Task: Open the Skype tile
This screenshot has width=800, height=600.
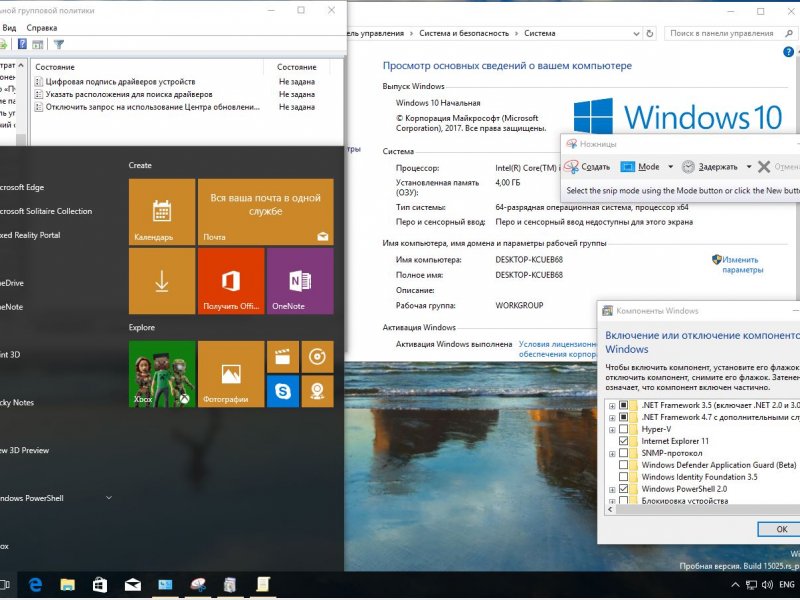Action: (x=283, y=391)
